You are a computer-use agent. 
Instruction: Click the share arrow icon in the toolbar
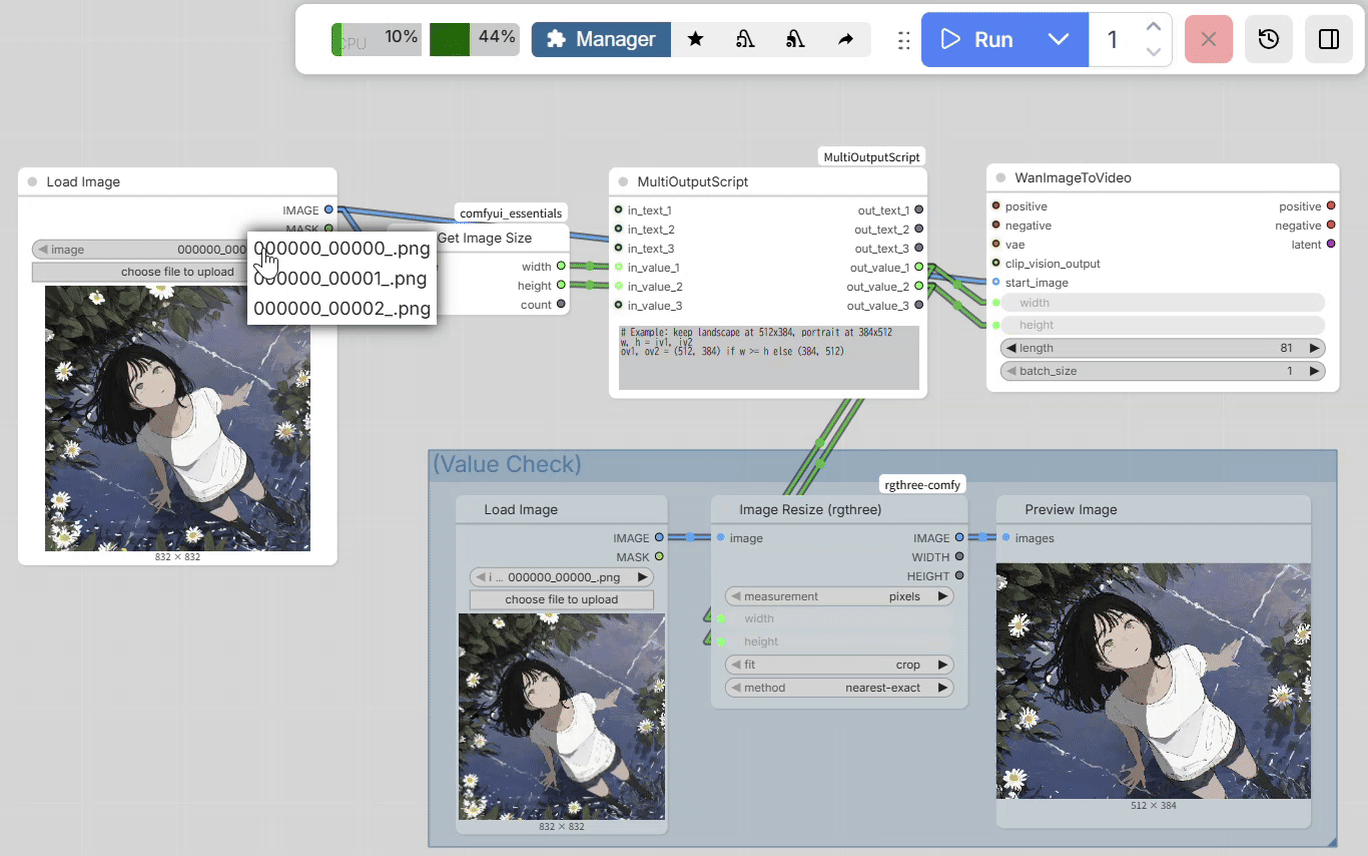(846, 39)
